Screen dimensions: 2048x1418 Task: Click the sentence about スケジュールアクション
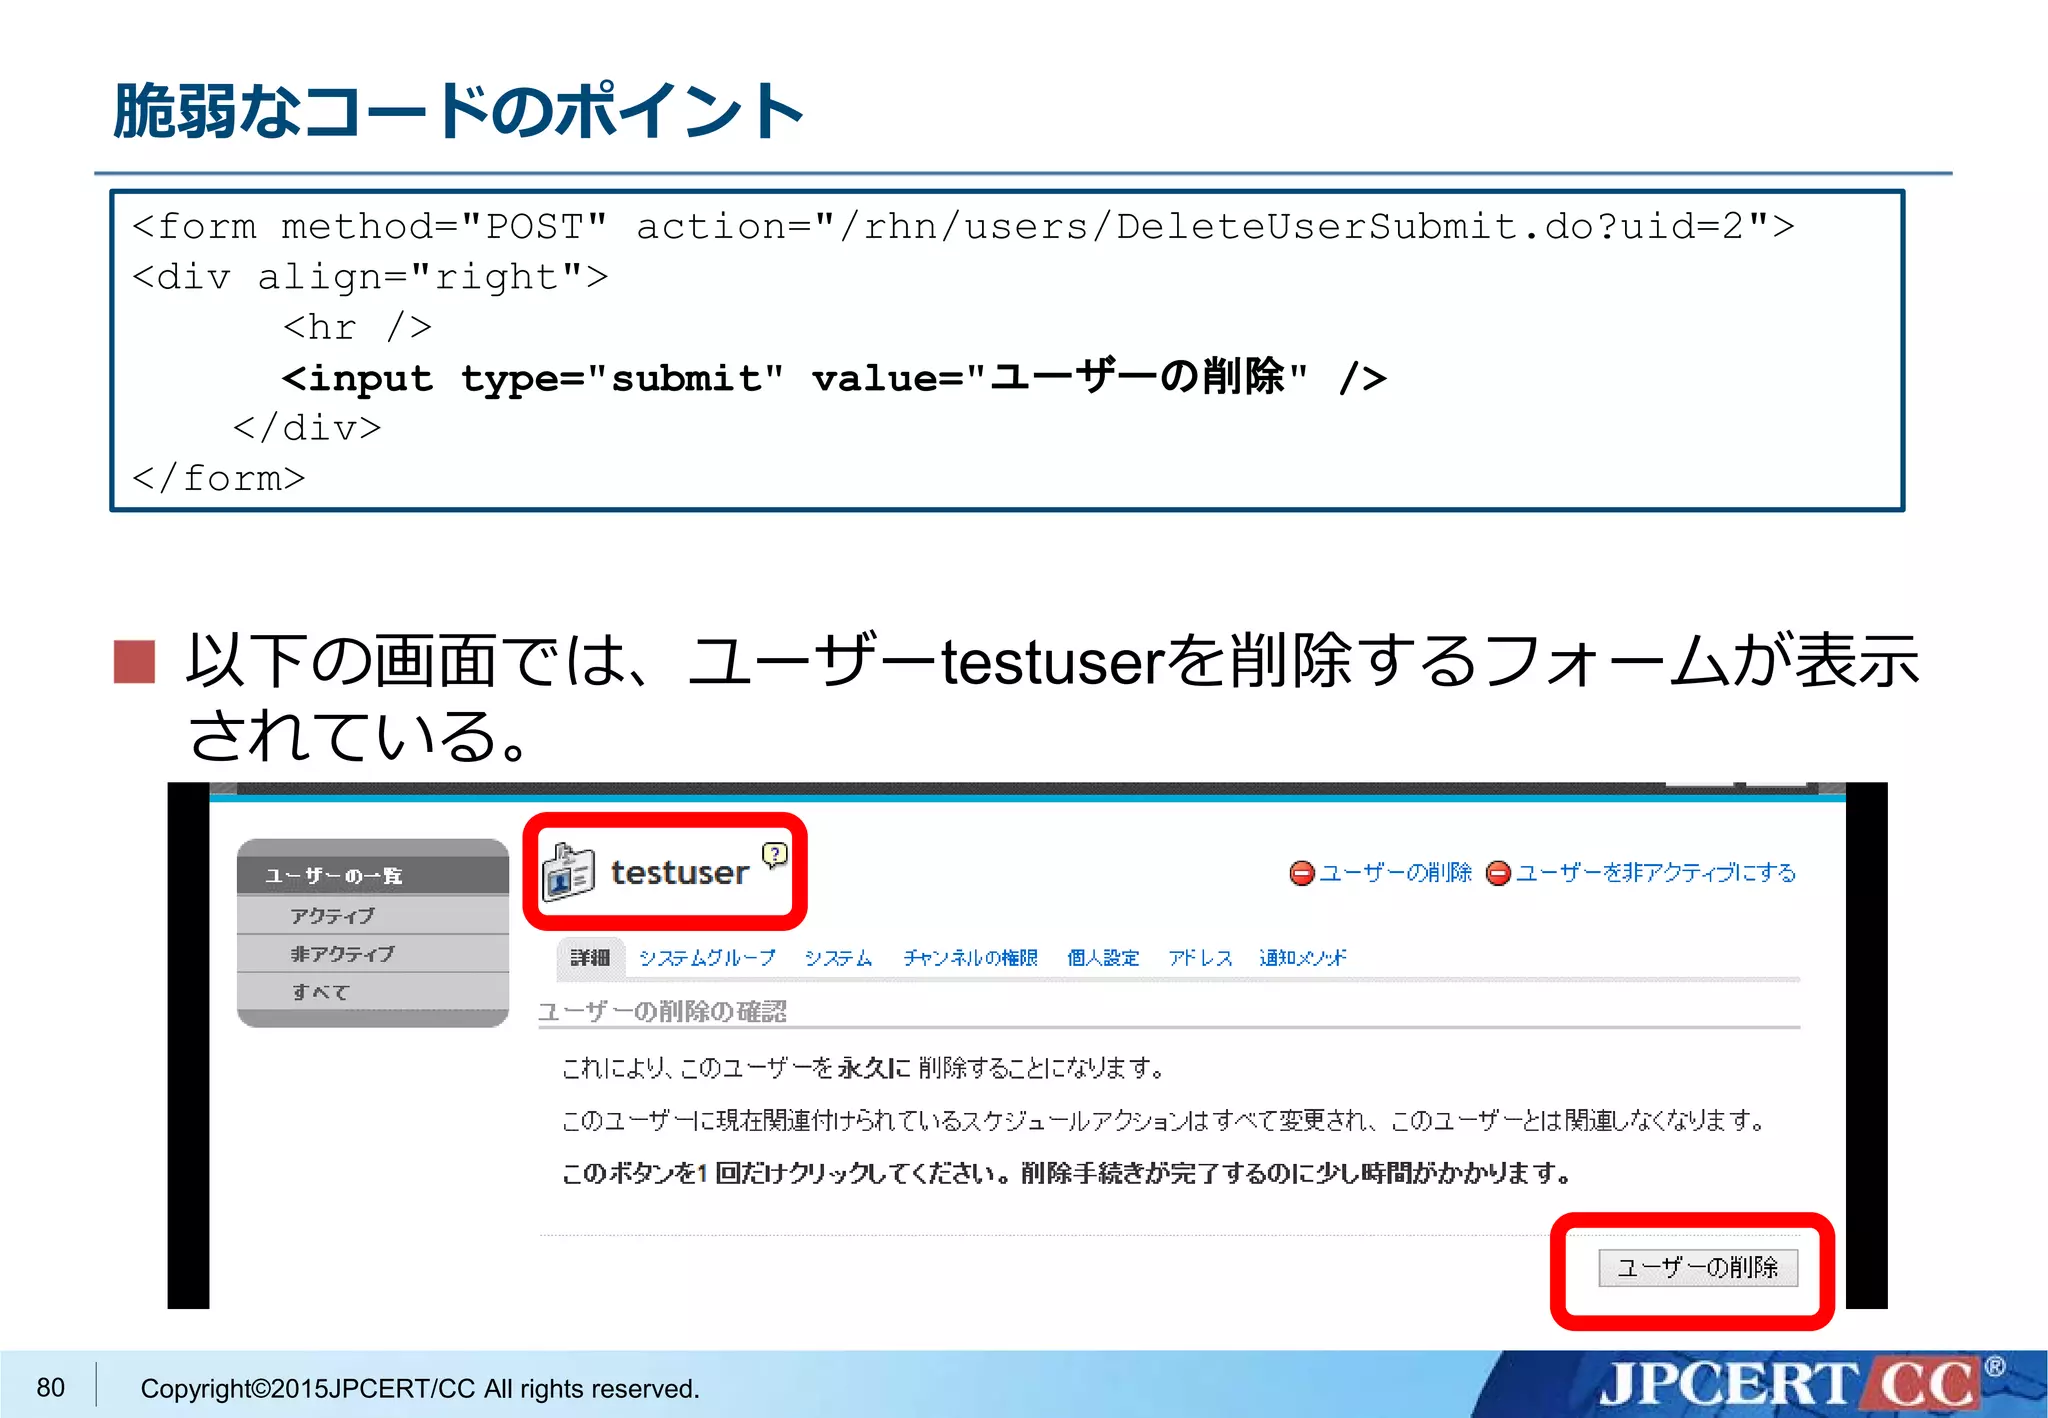tap(1163, 1120)
